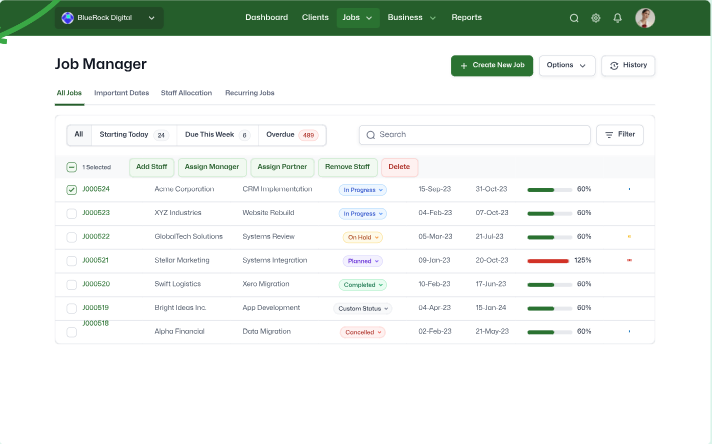Click the red 125% progress bar
Screen dimensions: 712x444
548,260
